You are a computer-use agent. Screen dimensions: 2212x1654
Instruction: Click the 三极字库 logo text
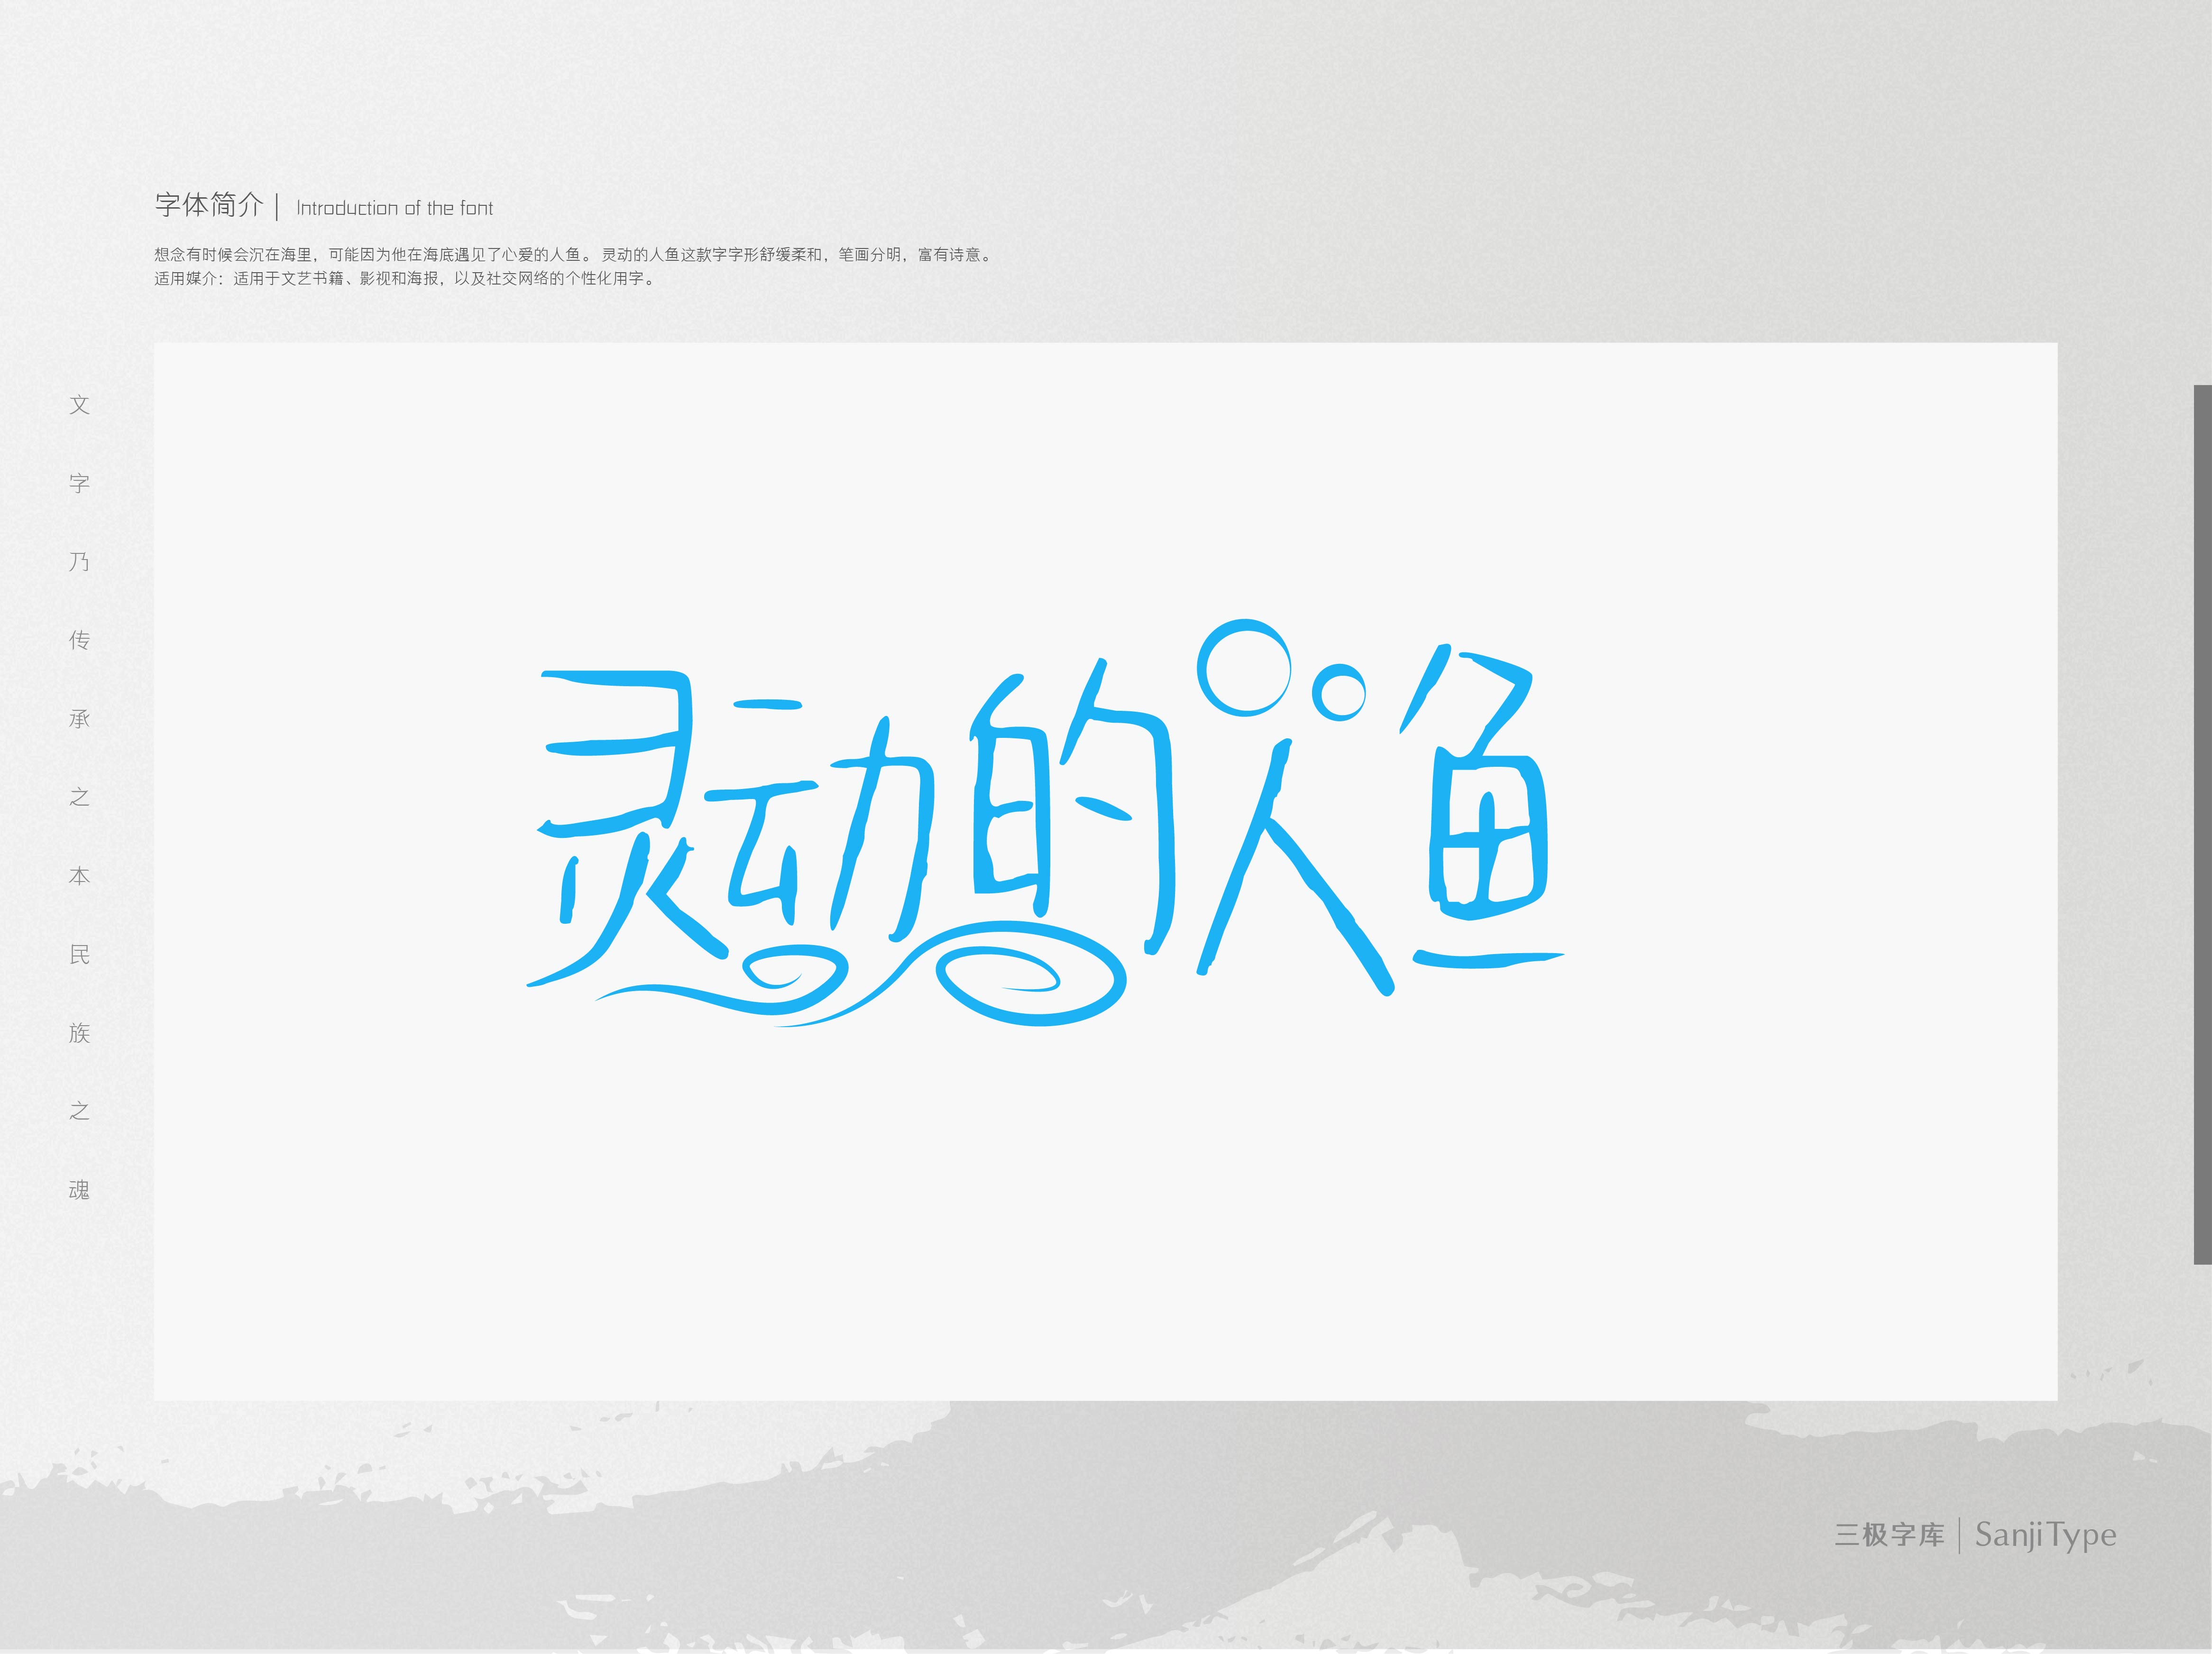(1889, 1535)
